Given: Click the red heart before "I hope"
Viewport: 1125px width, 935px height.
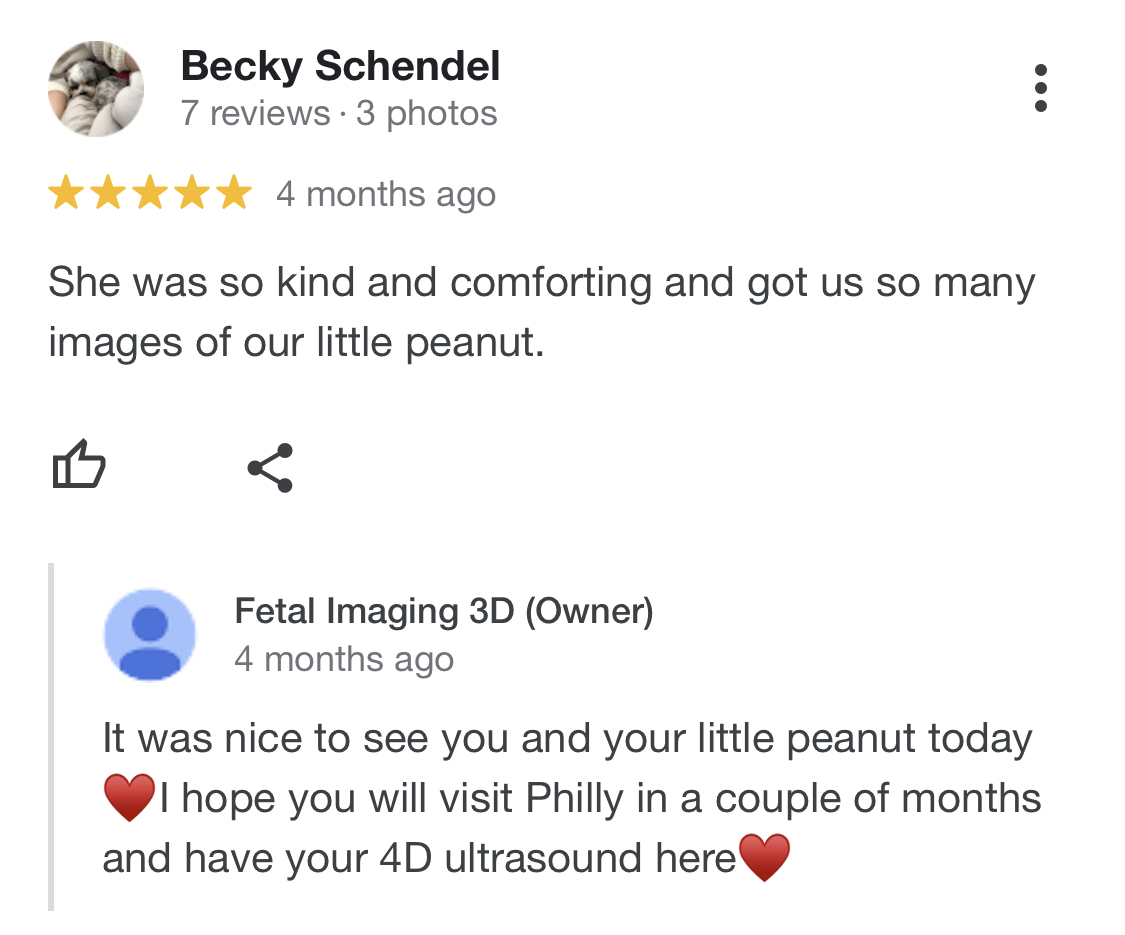Looking at the screenshot, I should tap(129, 799).
